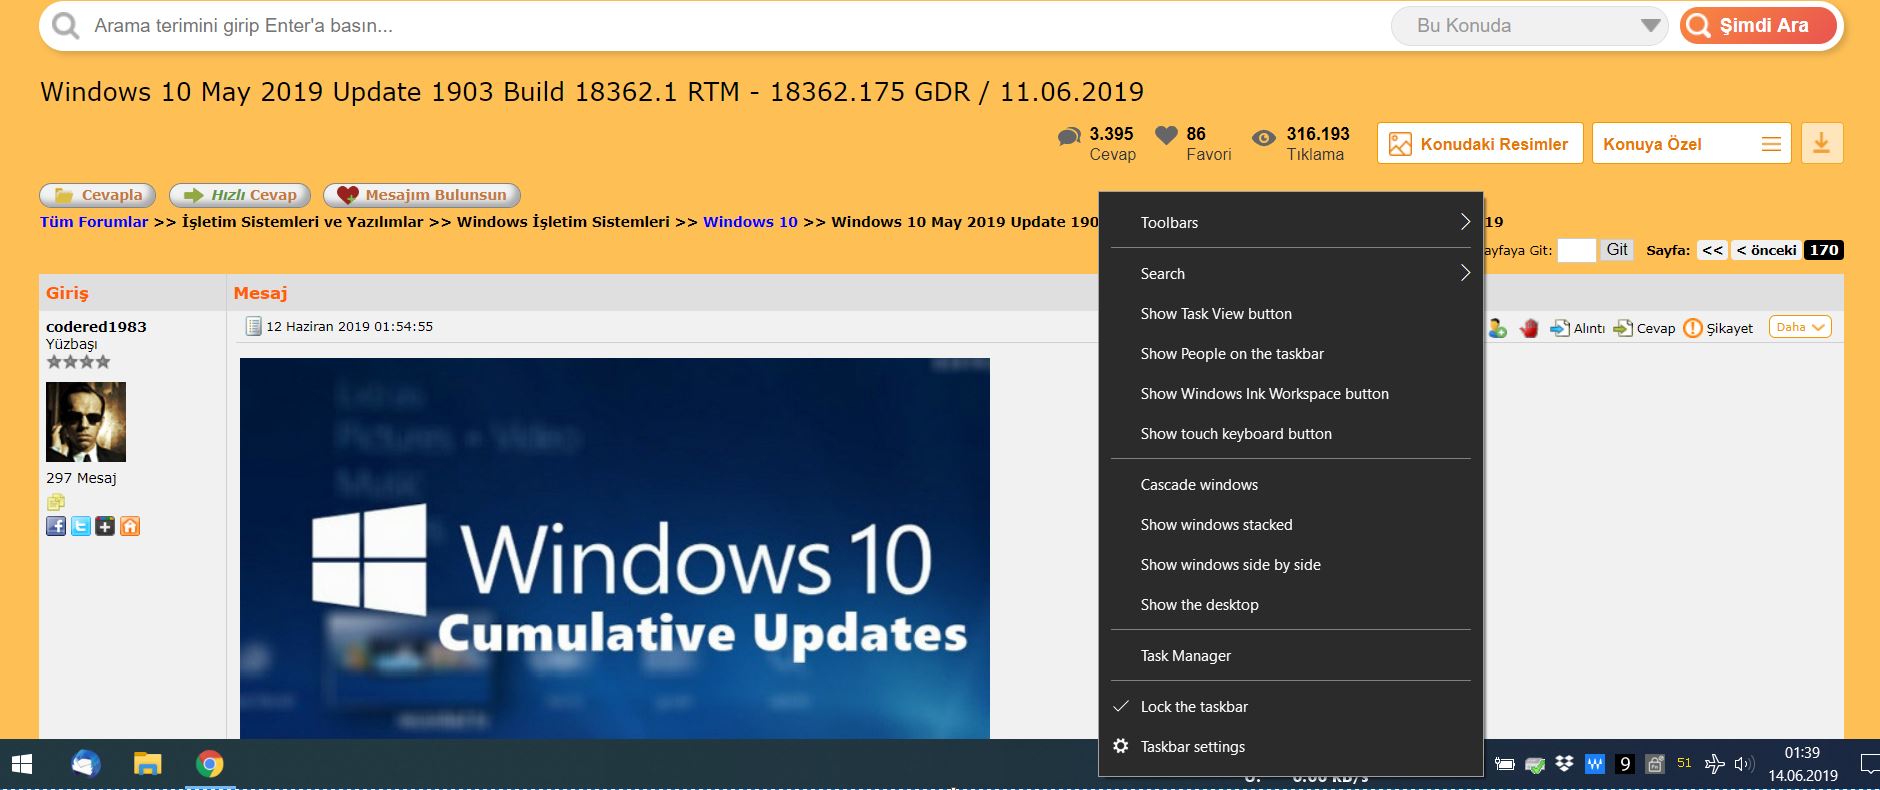
Task: Click the orange home icon under codered1983
Action: (130, 526)
